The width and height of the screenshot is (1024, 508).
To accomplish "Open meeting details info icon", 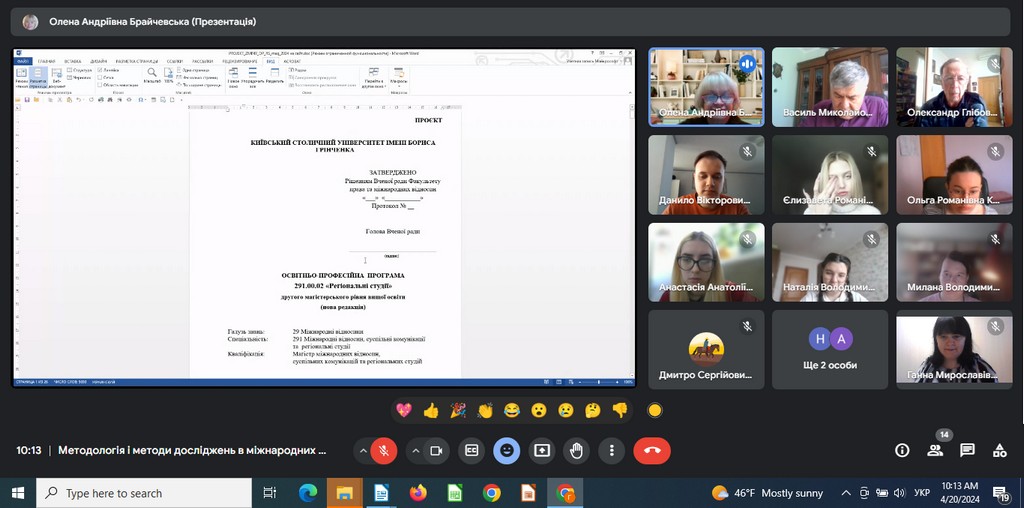I will point(902,451).
